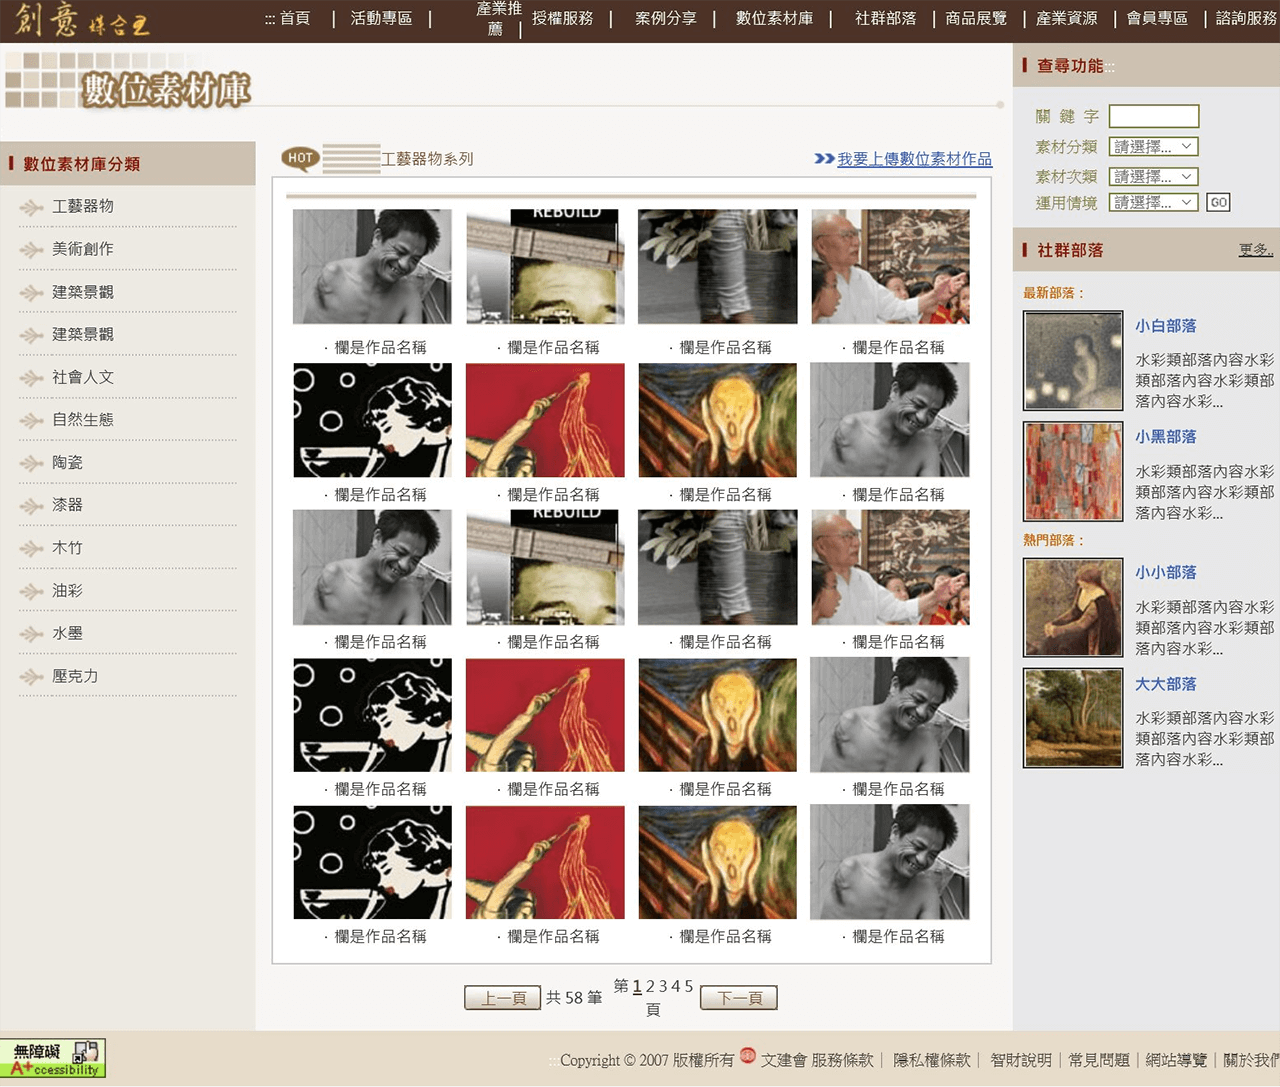Open the 小小部落 thumbnail image
This screenshot has width=1280, height=1087.
[x=1073, y=607]
